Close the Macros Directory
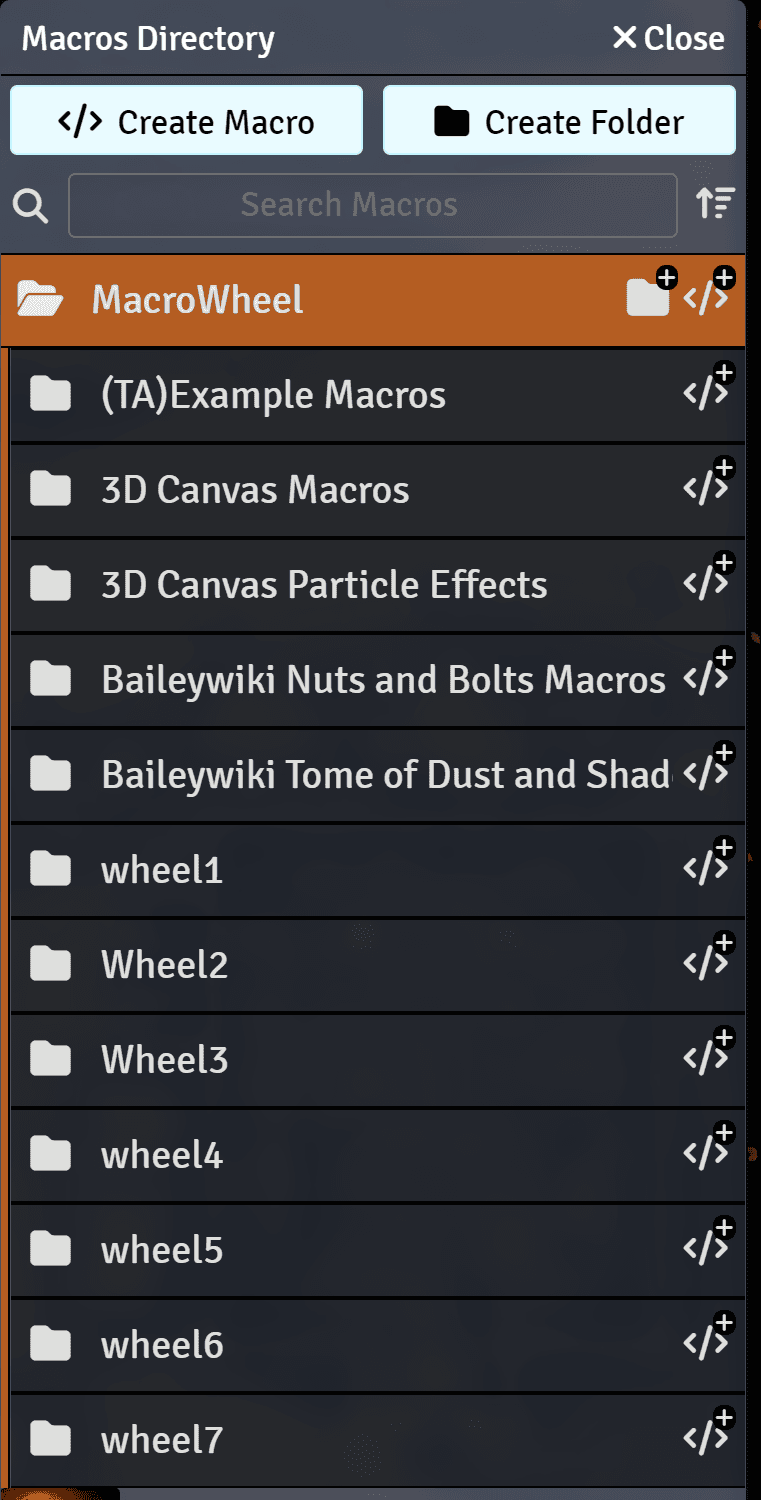The height and width of the screenshot is (1500, 761). click(668, 38)
